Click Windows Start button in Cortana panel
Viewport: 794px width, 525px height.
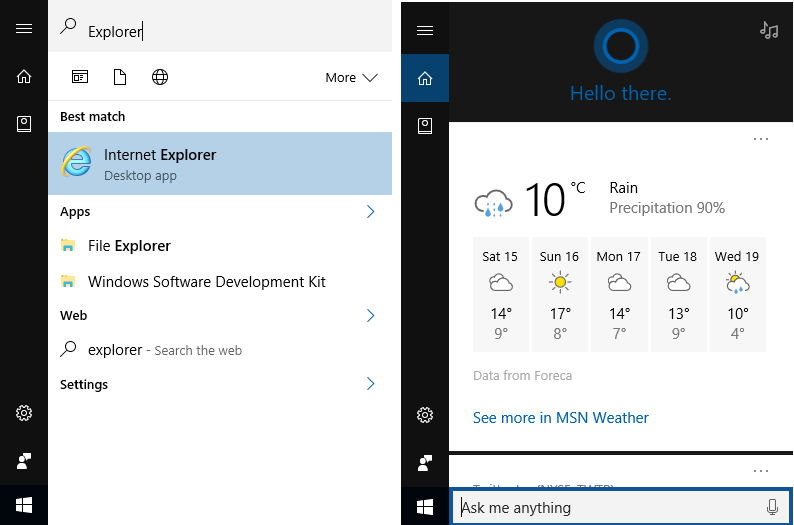425,506
